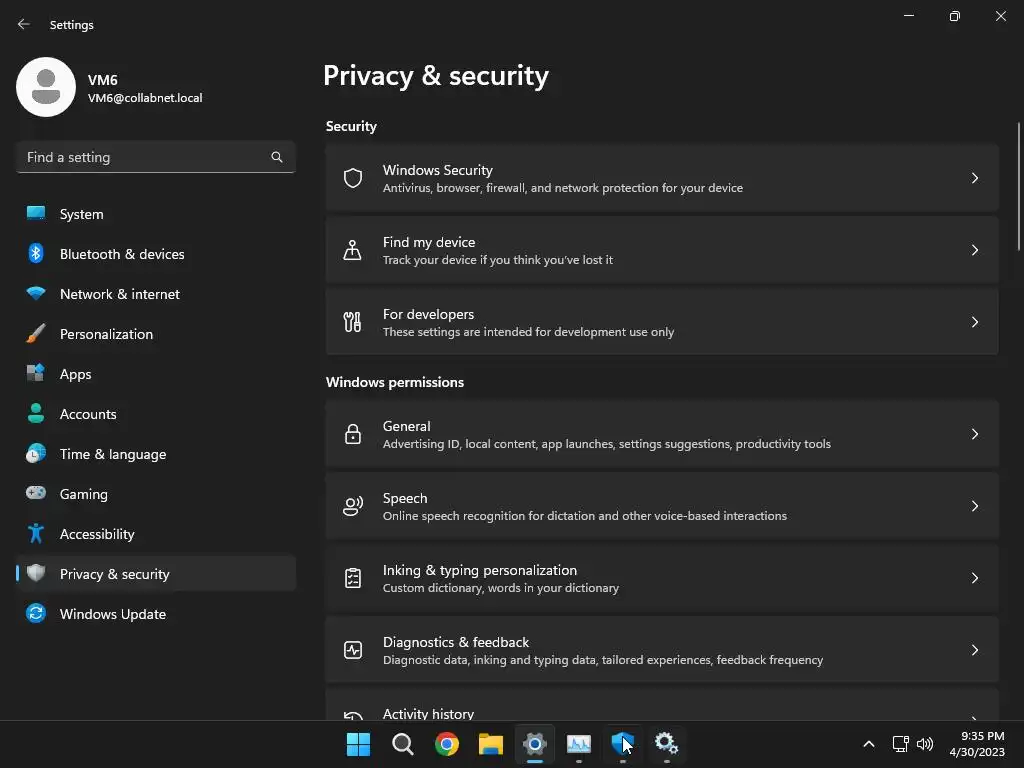Open the Find my device settings
This screenshot has height=768, width=1024.
pos(660,250)
